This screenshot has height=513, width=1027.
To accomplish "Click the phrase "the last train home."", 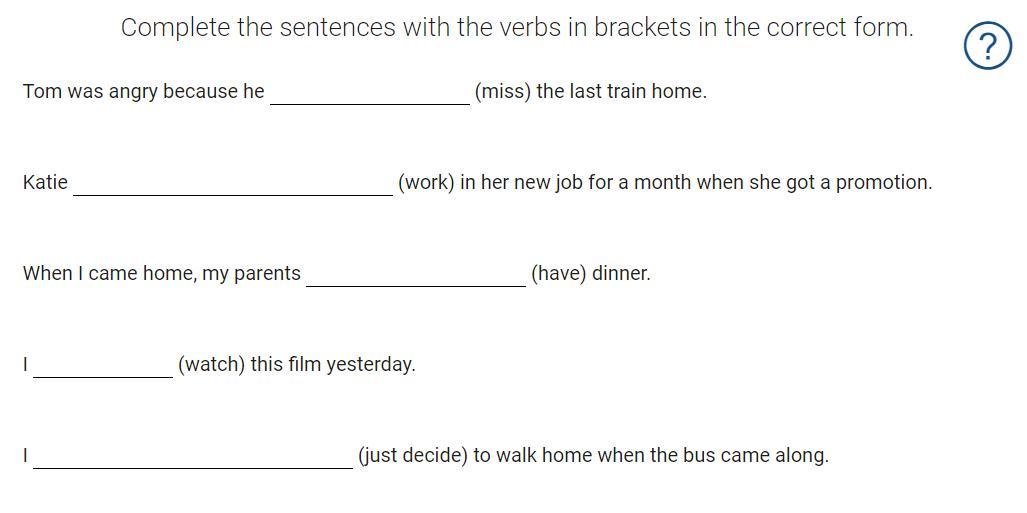I will [x=622, y=92].
